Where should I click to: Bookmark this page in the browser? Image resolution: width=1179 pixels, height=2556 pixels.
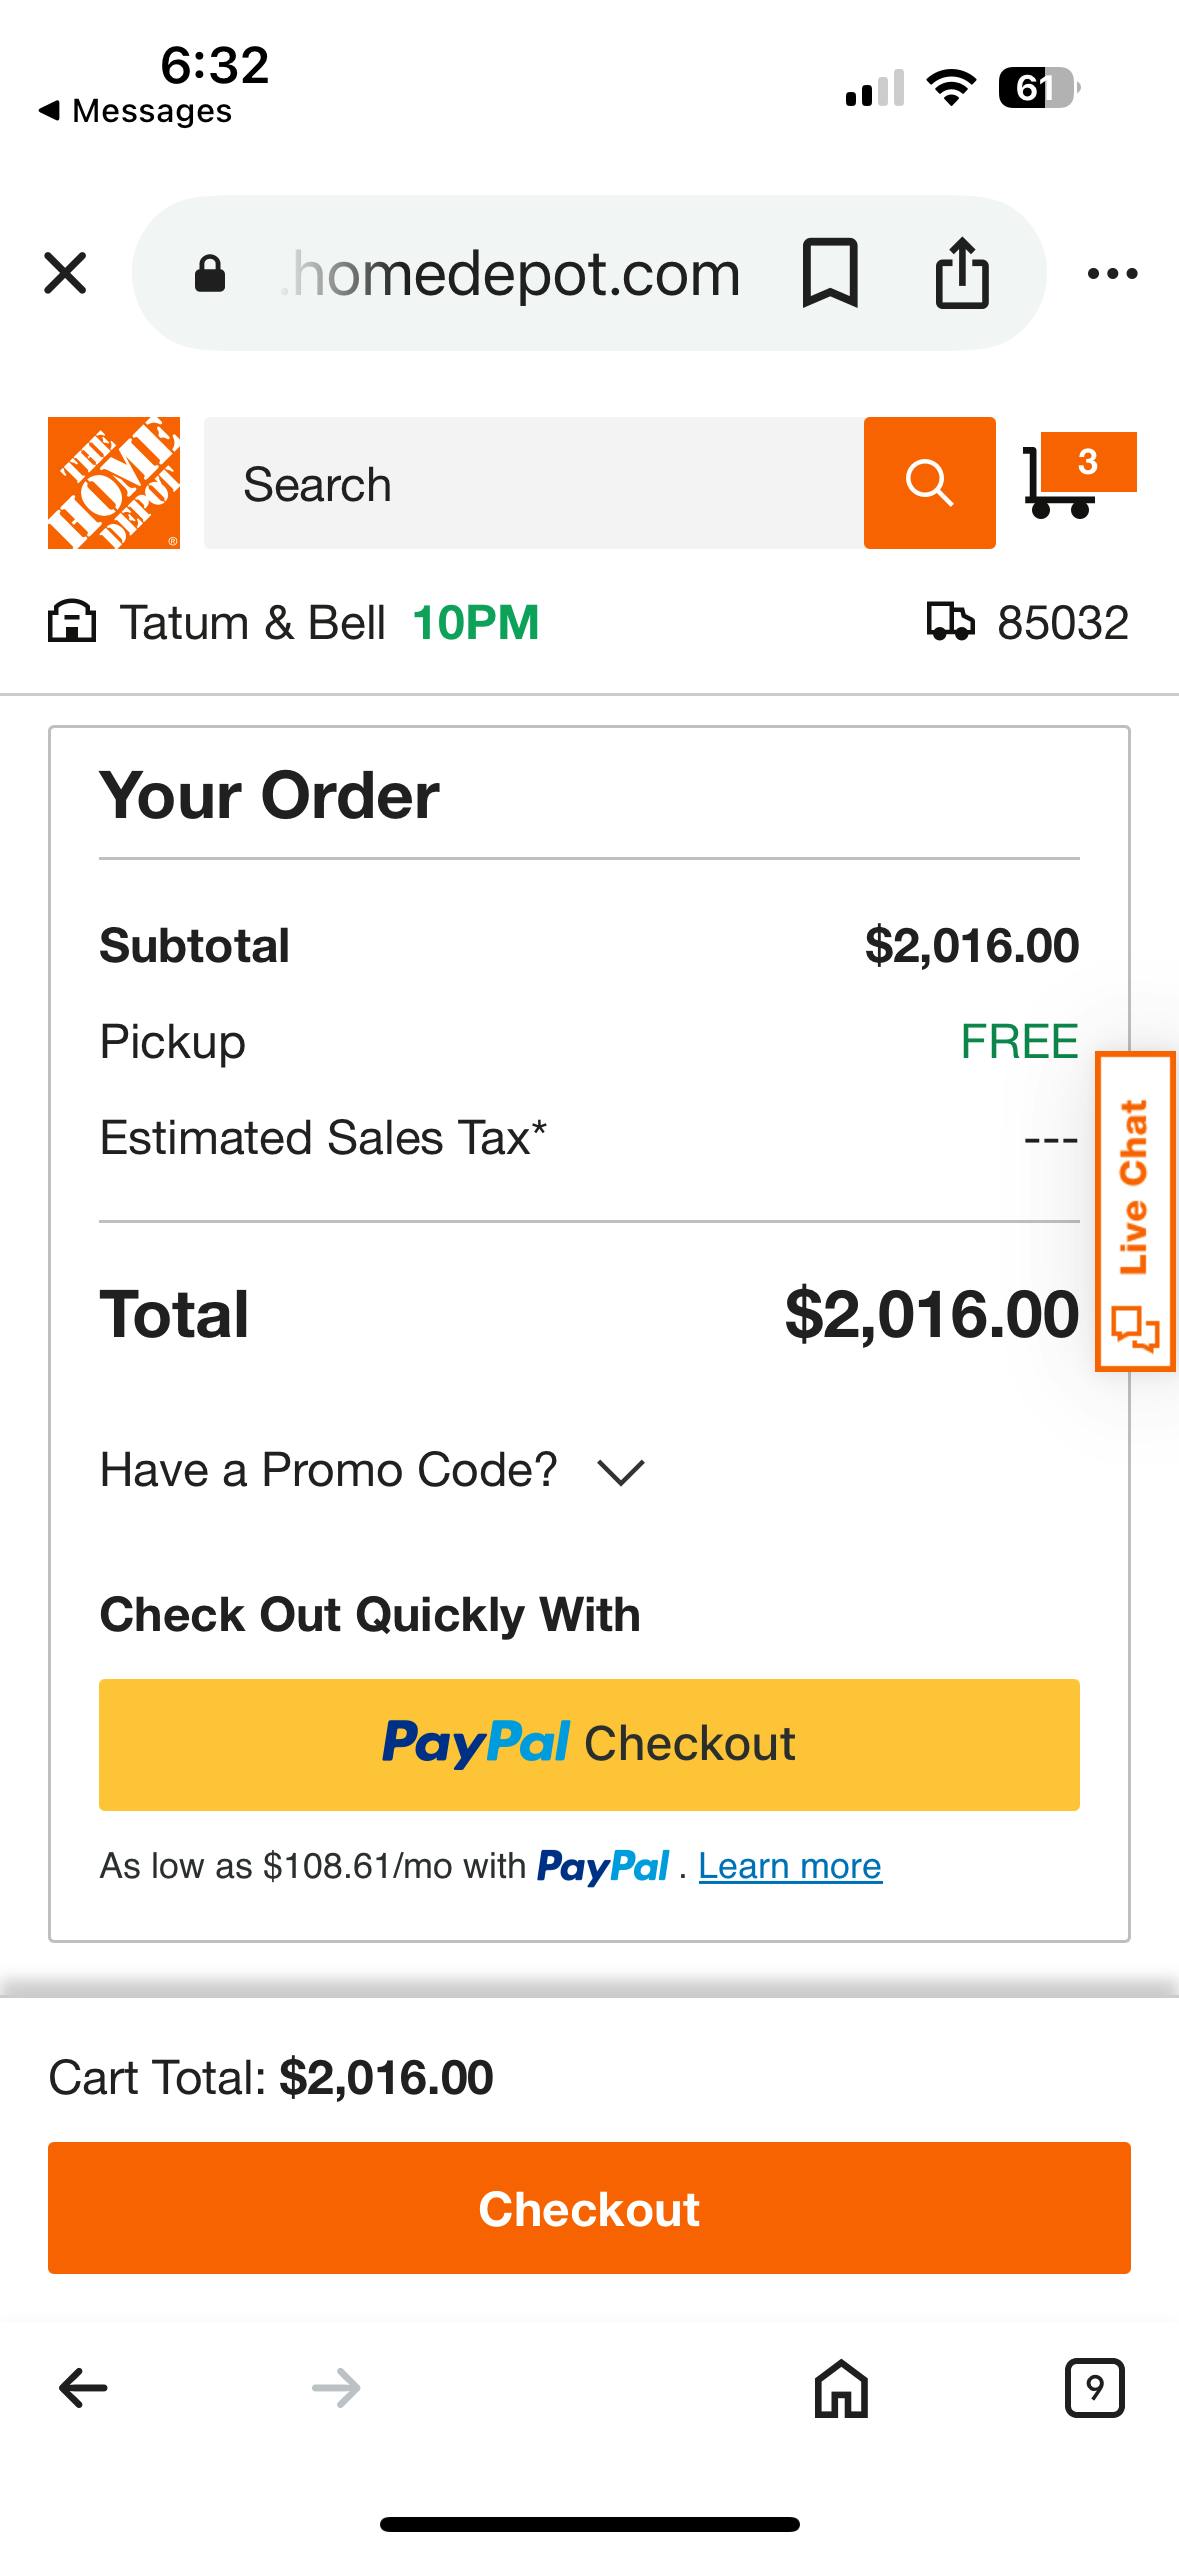point(830,273)
